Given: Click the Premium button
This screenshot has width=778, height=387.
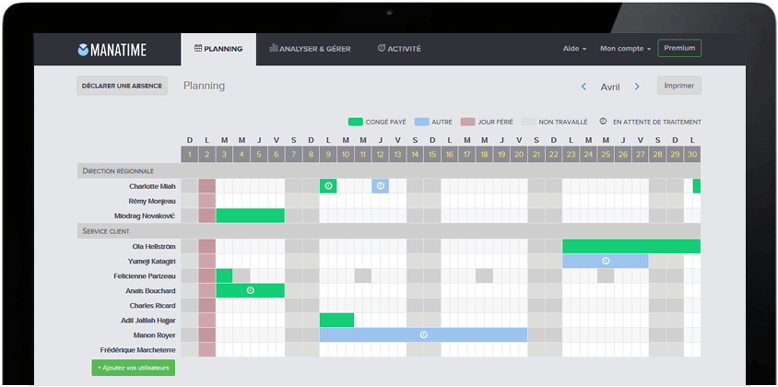Looking at the screenshot, I should [679, 48].
